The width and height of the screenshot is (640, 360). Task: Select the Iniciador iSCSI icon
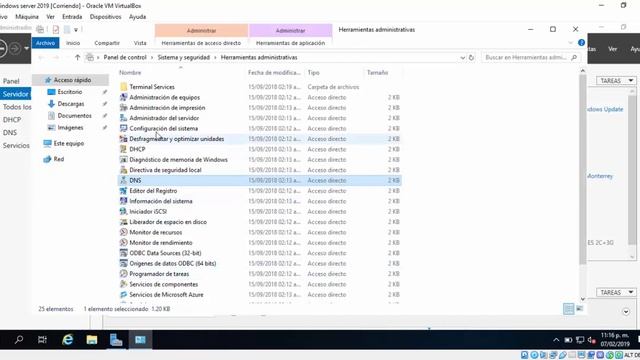(x=124, y=211)
